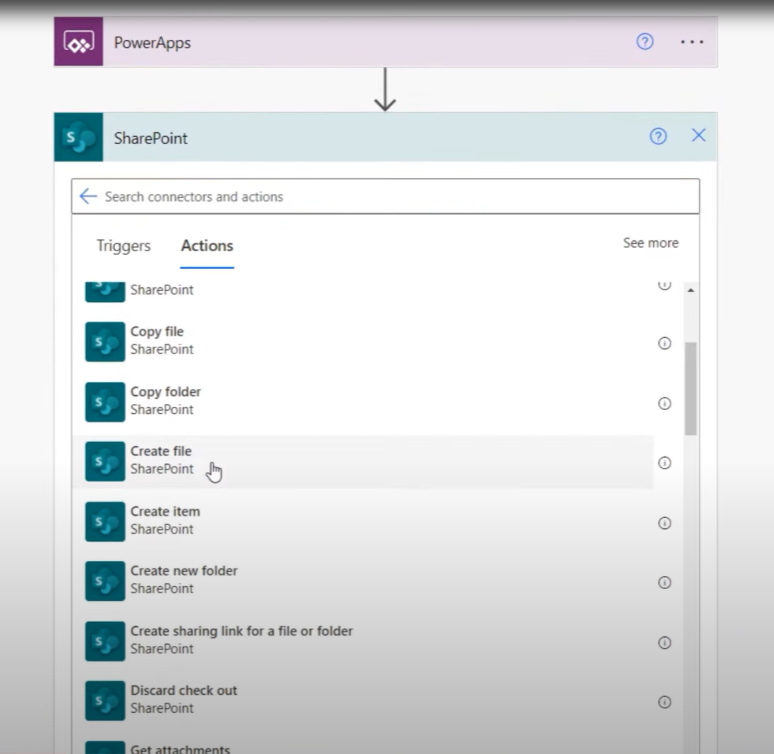Choose the Create file action text
The height and width of the screenshot is (754, 774).
161,451
